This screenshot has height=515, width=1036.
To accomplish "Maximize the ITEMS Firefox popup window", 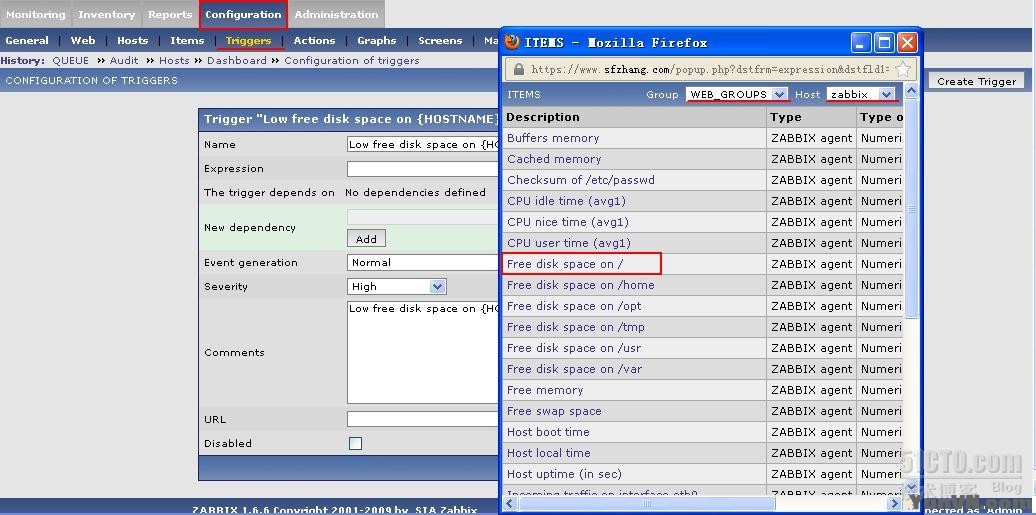I will pos(884,43).
